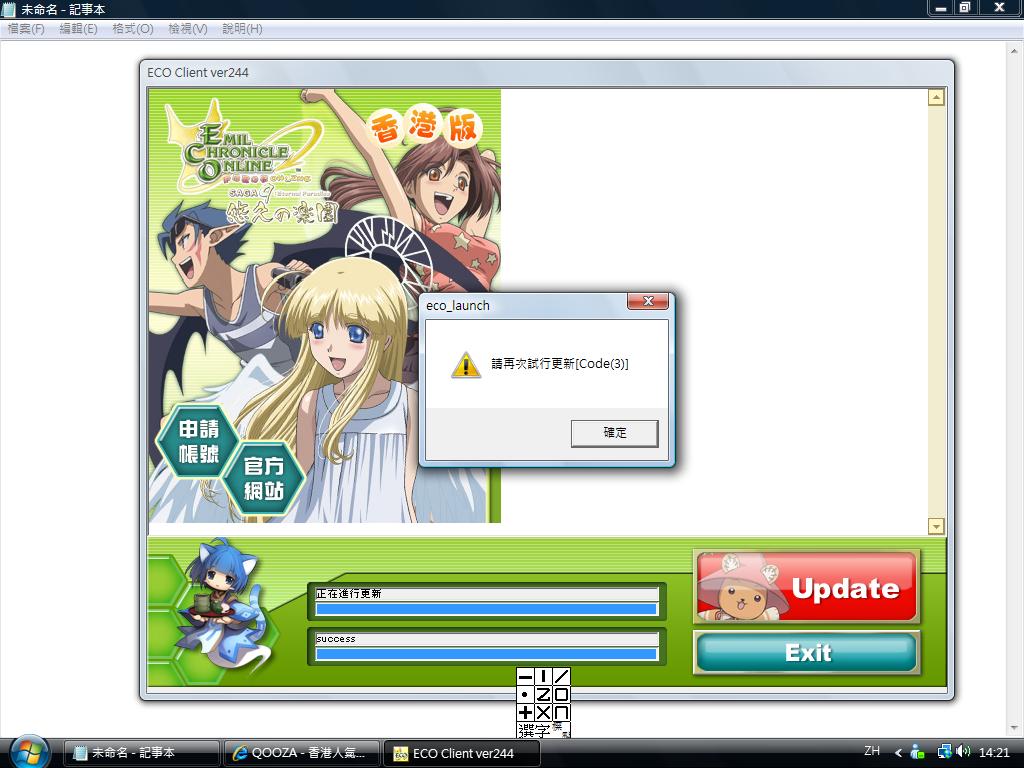Click the ECO Client news panel scroll-down arrow
Viewport: 1024px width, 768px height.
tap(936, 526)
